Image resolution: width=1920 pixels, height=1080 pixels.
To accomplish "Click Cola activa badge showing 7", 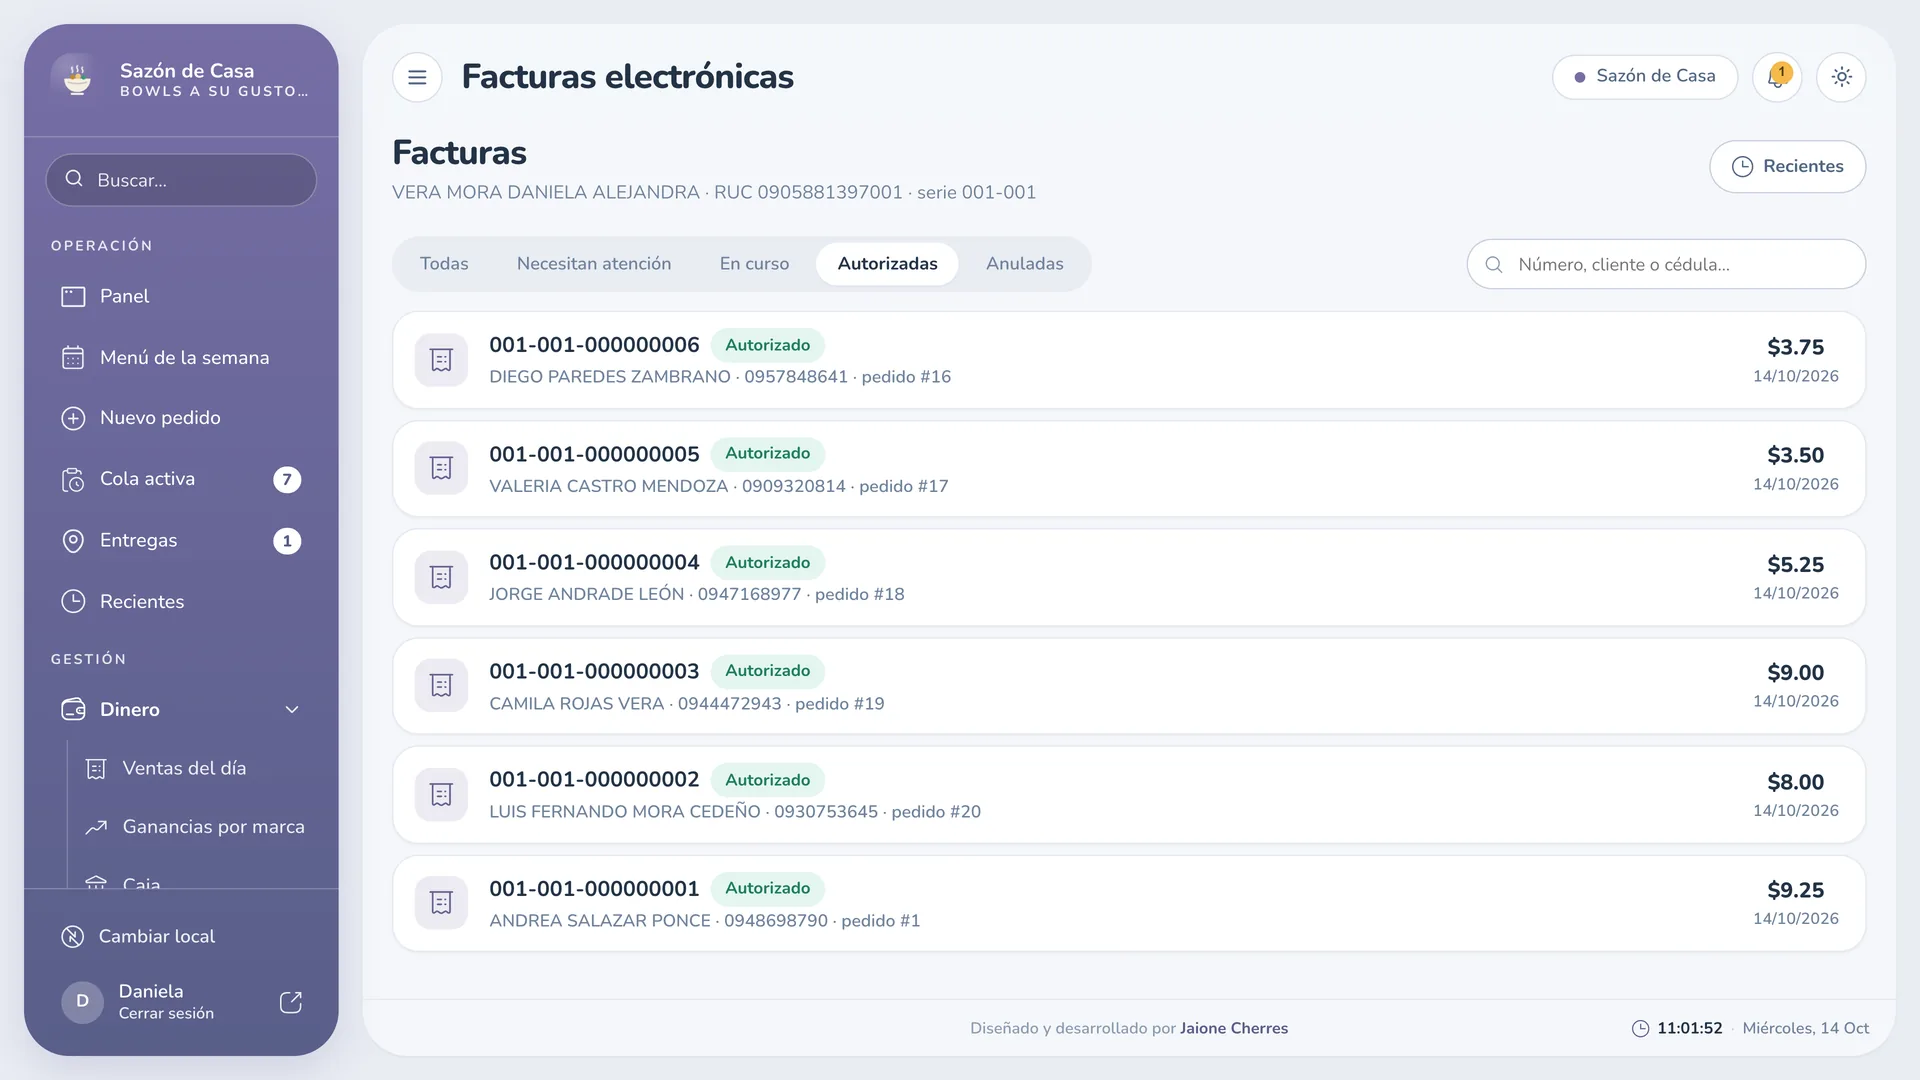I will click(x=287, y=480).
